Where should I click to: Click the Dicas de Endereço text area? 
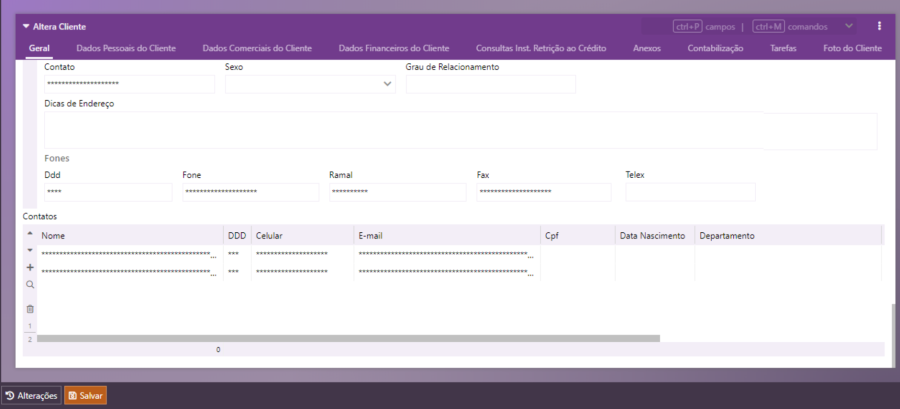tap(460, 131)
